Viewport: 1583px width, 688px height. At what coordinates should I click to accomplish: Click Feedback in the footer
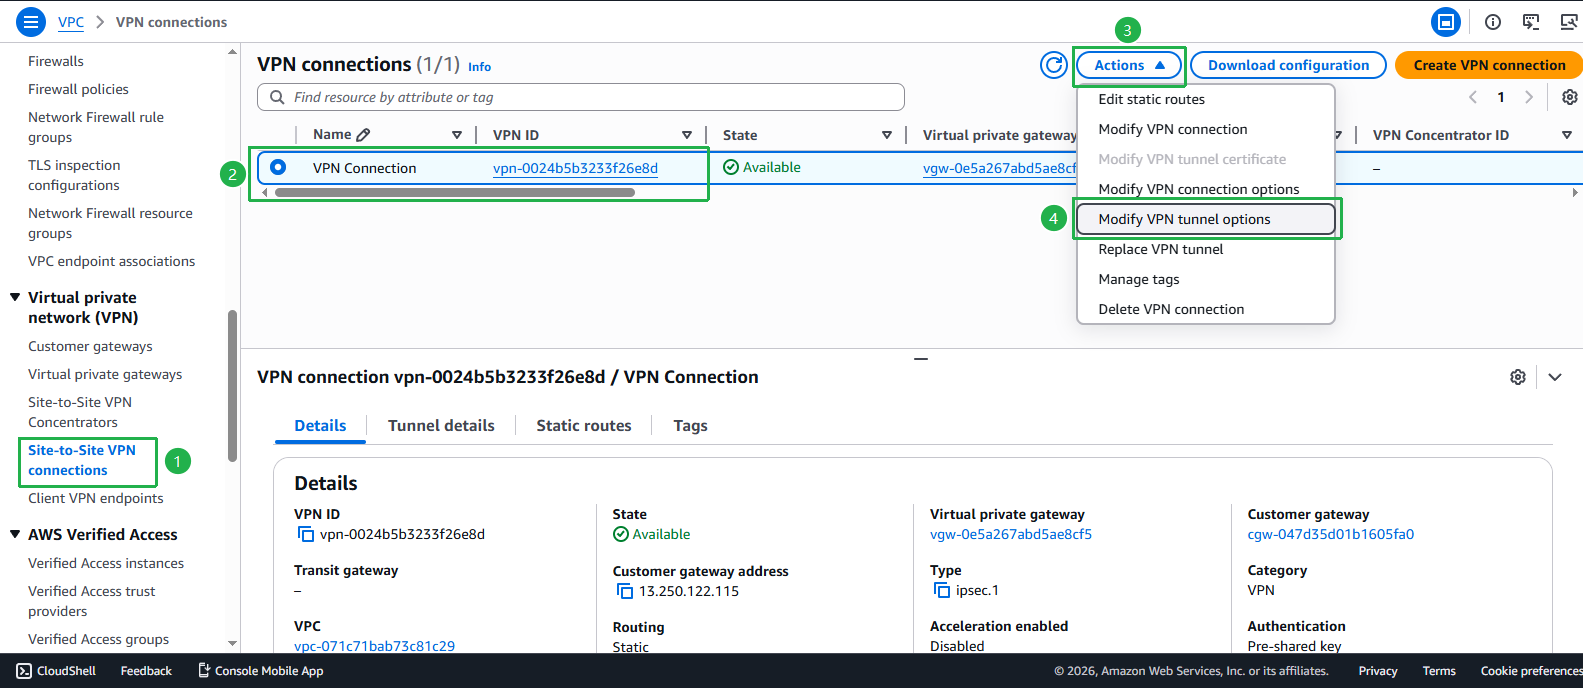[x=146, y=671]
